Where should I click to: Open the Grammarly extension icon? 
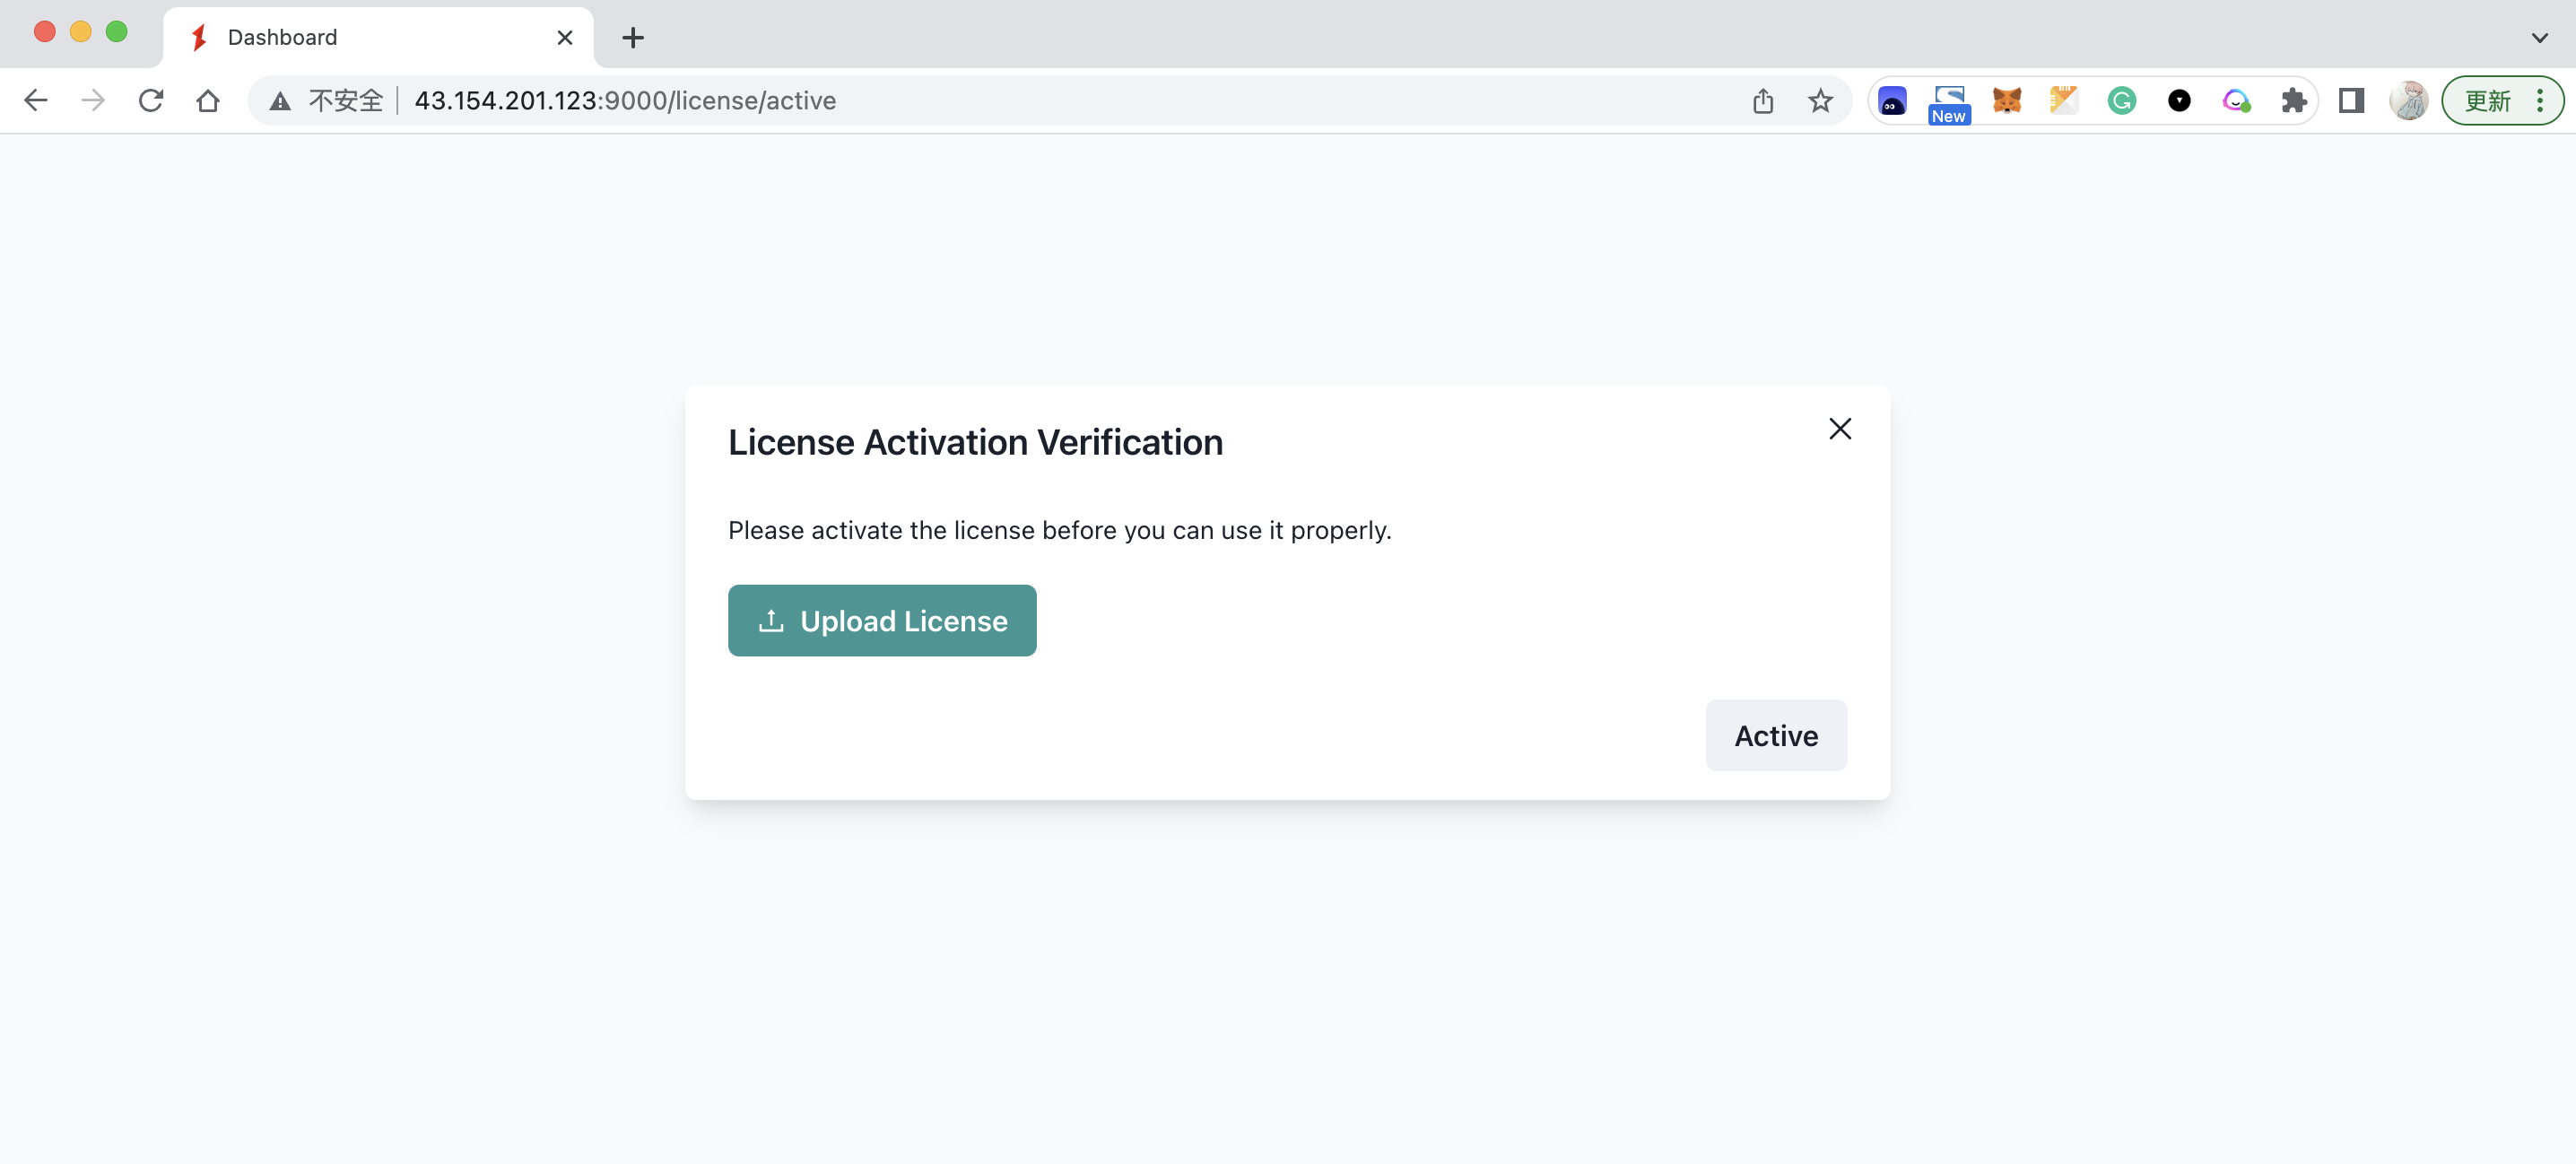(2122, 100)
